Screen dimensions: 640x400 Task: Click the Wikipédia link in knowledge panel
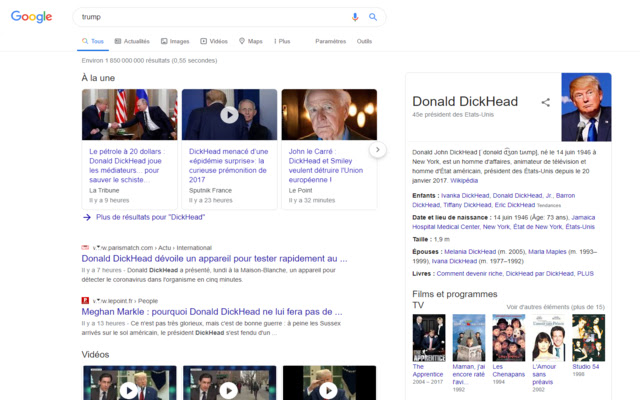tap(464, 180)
